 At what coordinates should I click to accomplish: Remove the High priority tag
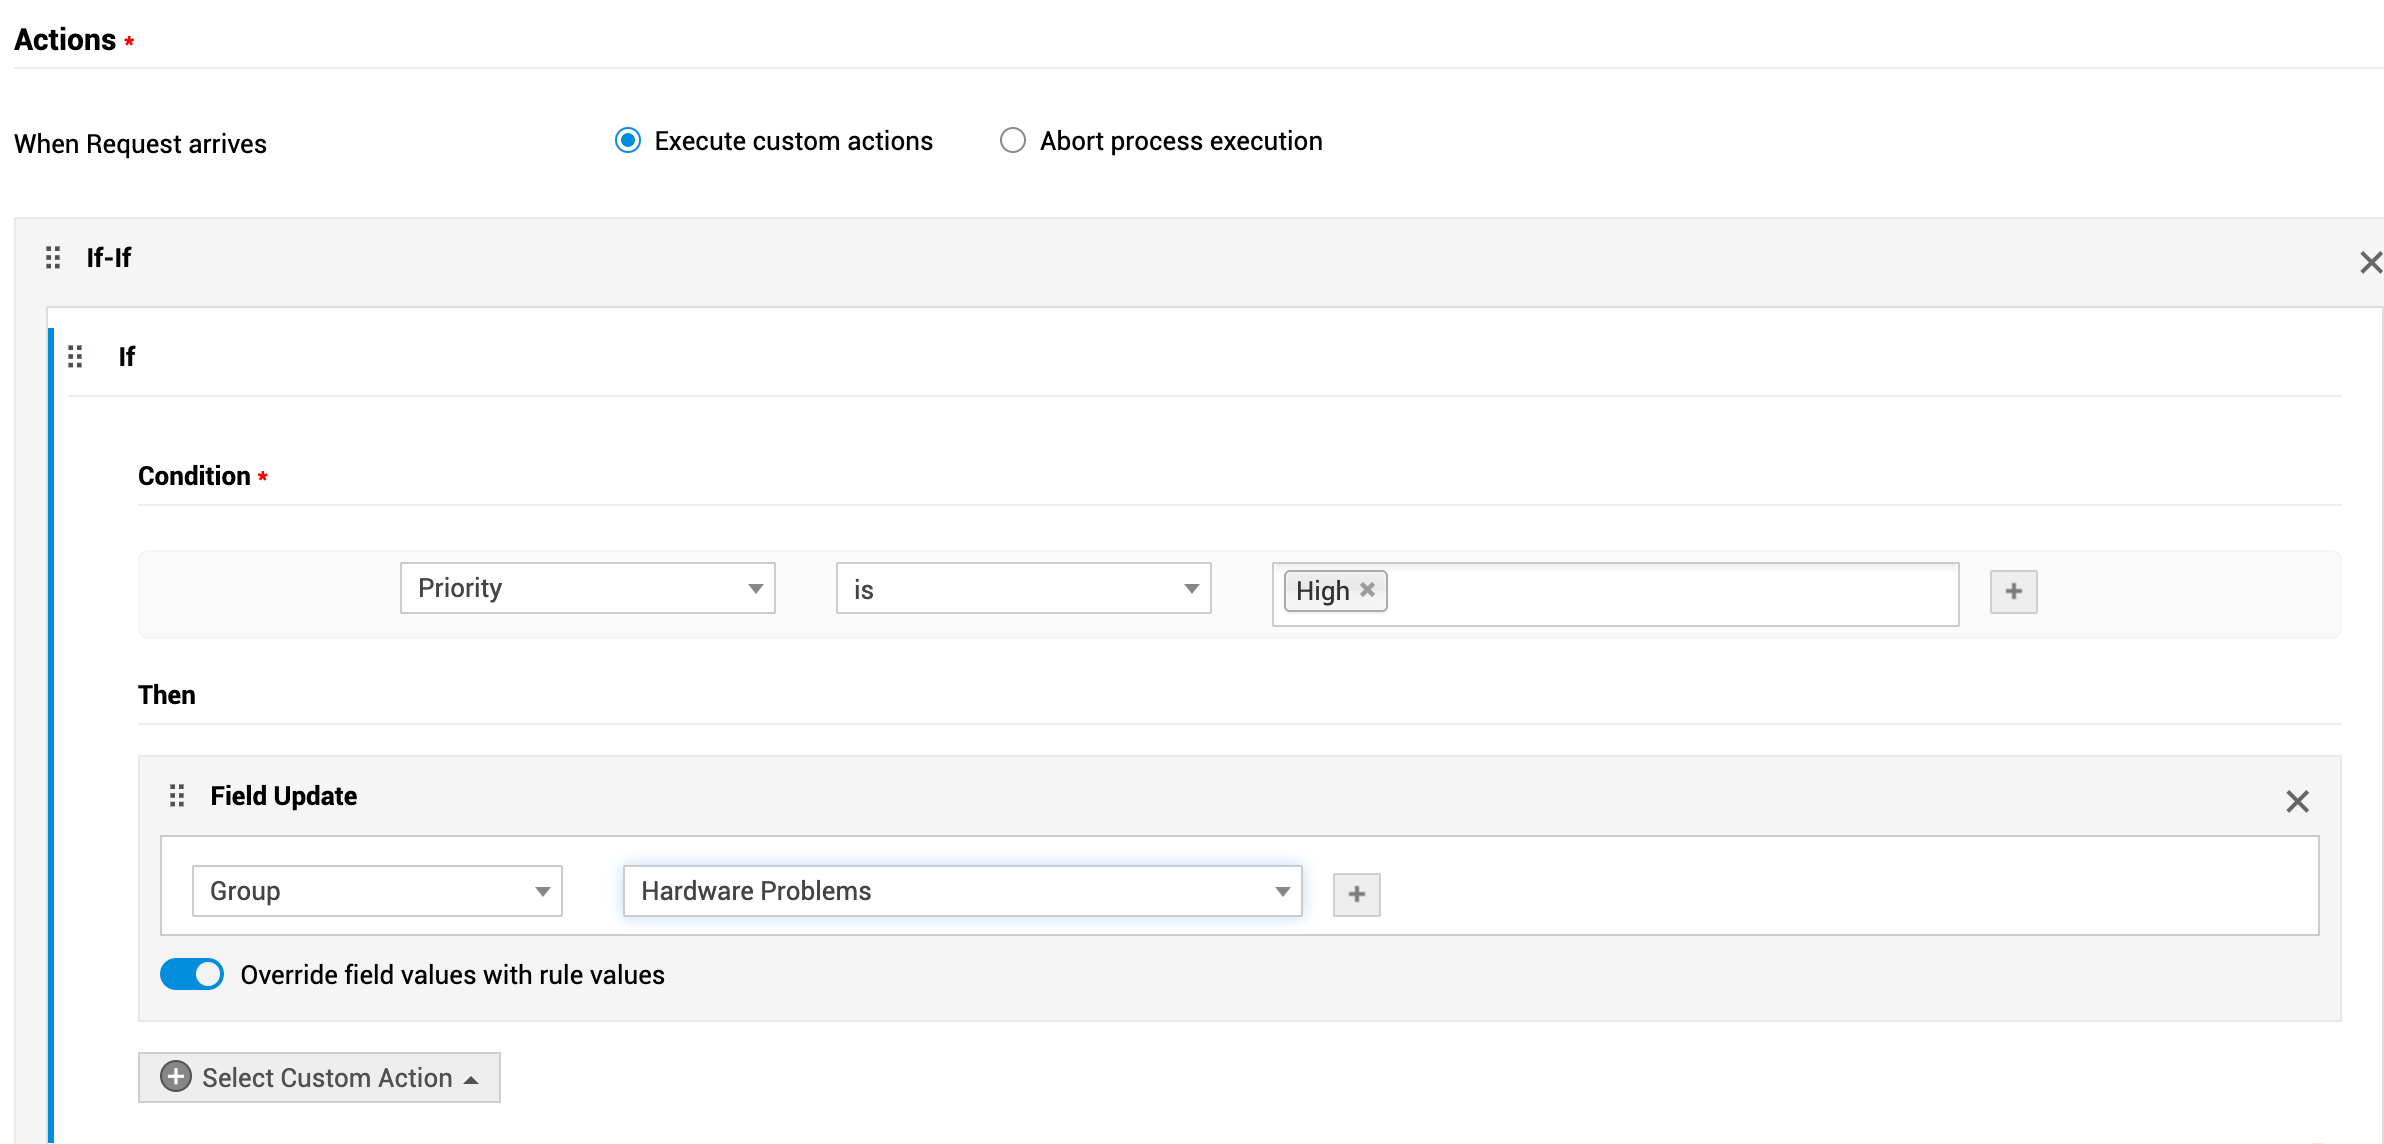(x=1367, y=590)
